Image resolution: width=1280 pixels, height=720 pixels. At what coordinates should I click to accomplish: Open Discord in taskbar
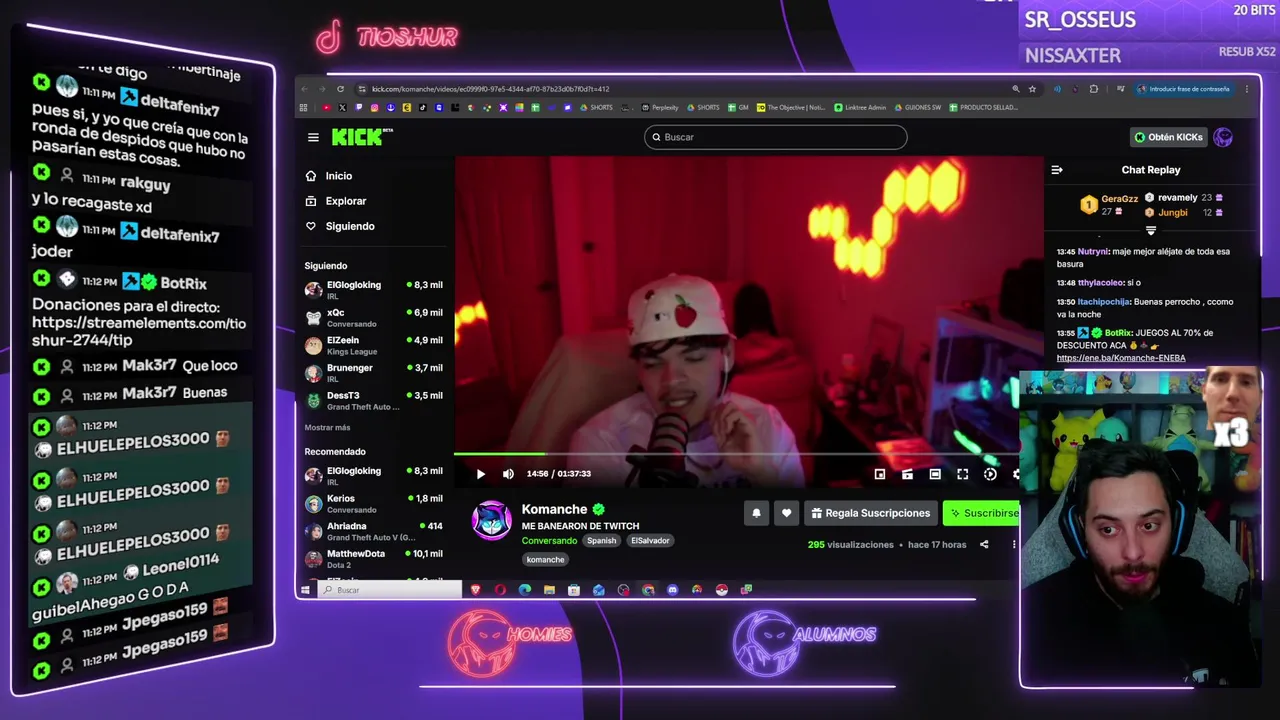[672, 590]
